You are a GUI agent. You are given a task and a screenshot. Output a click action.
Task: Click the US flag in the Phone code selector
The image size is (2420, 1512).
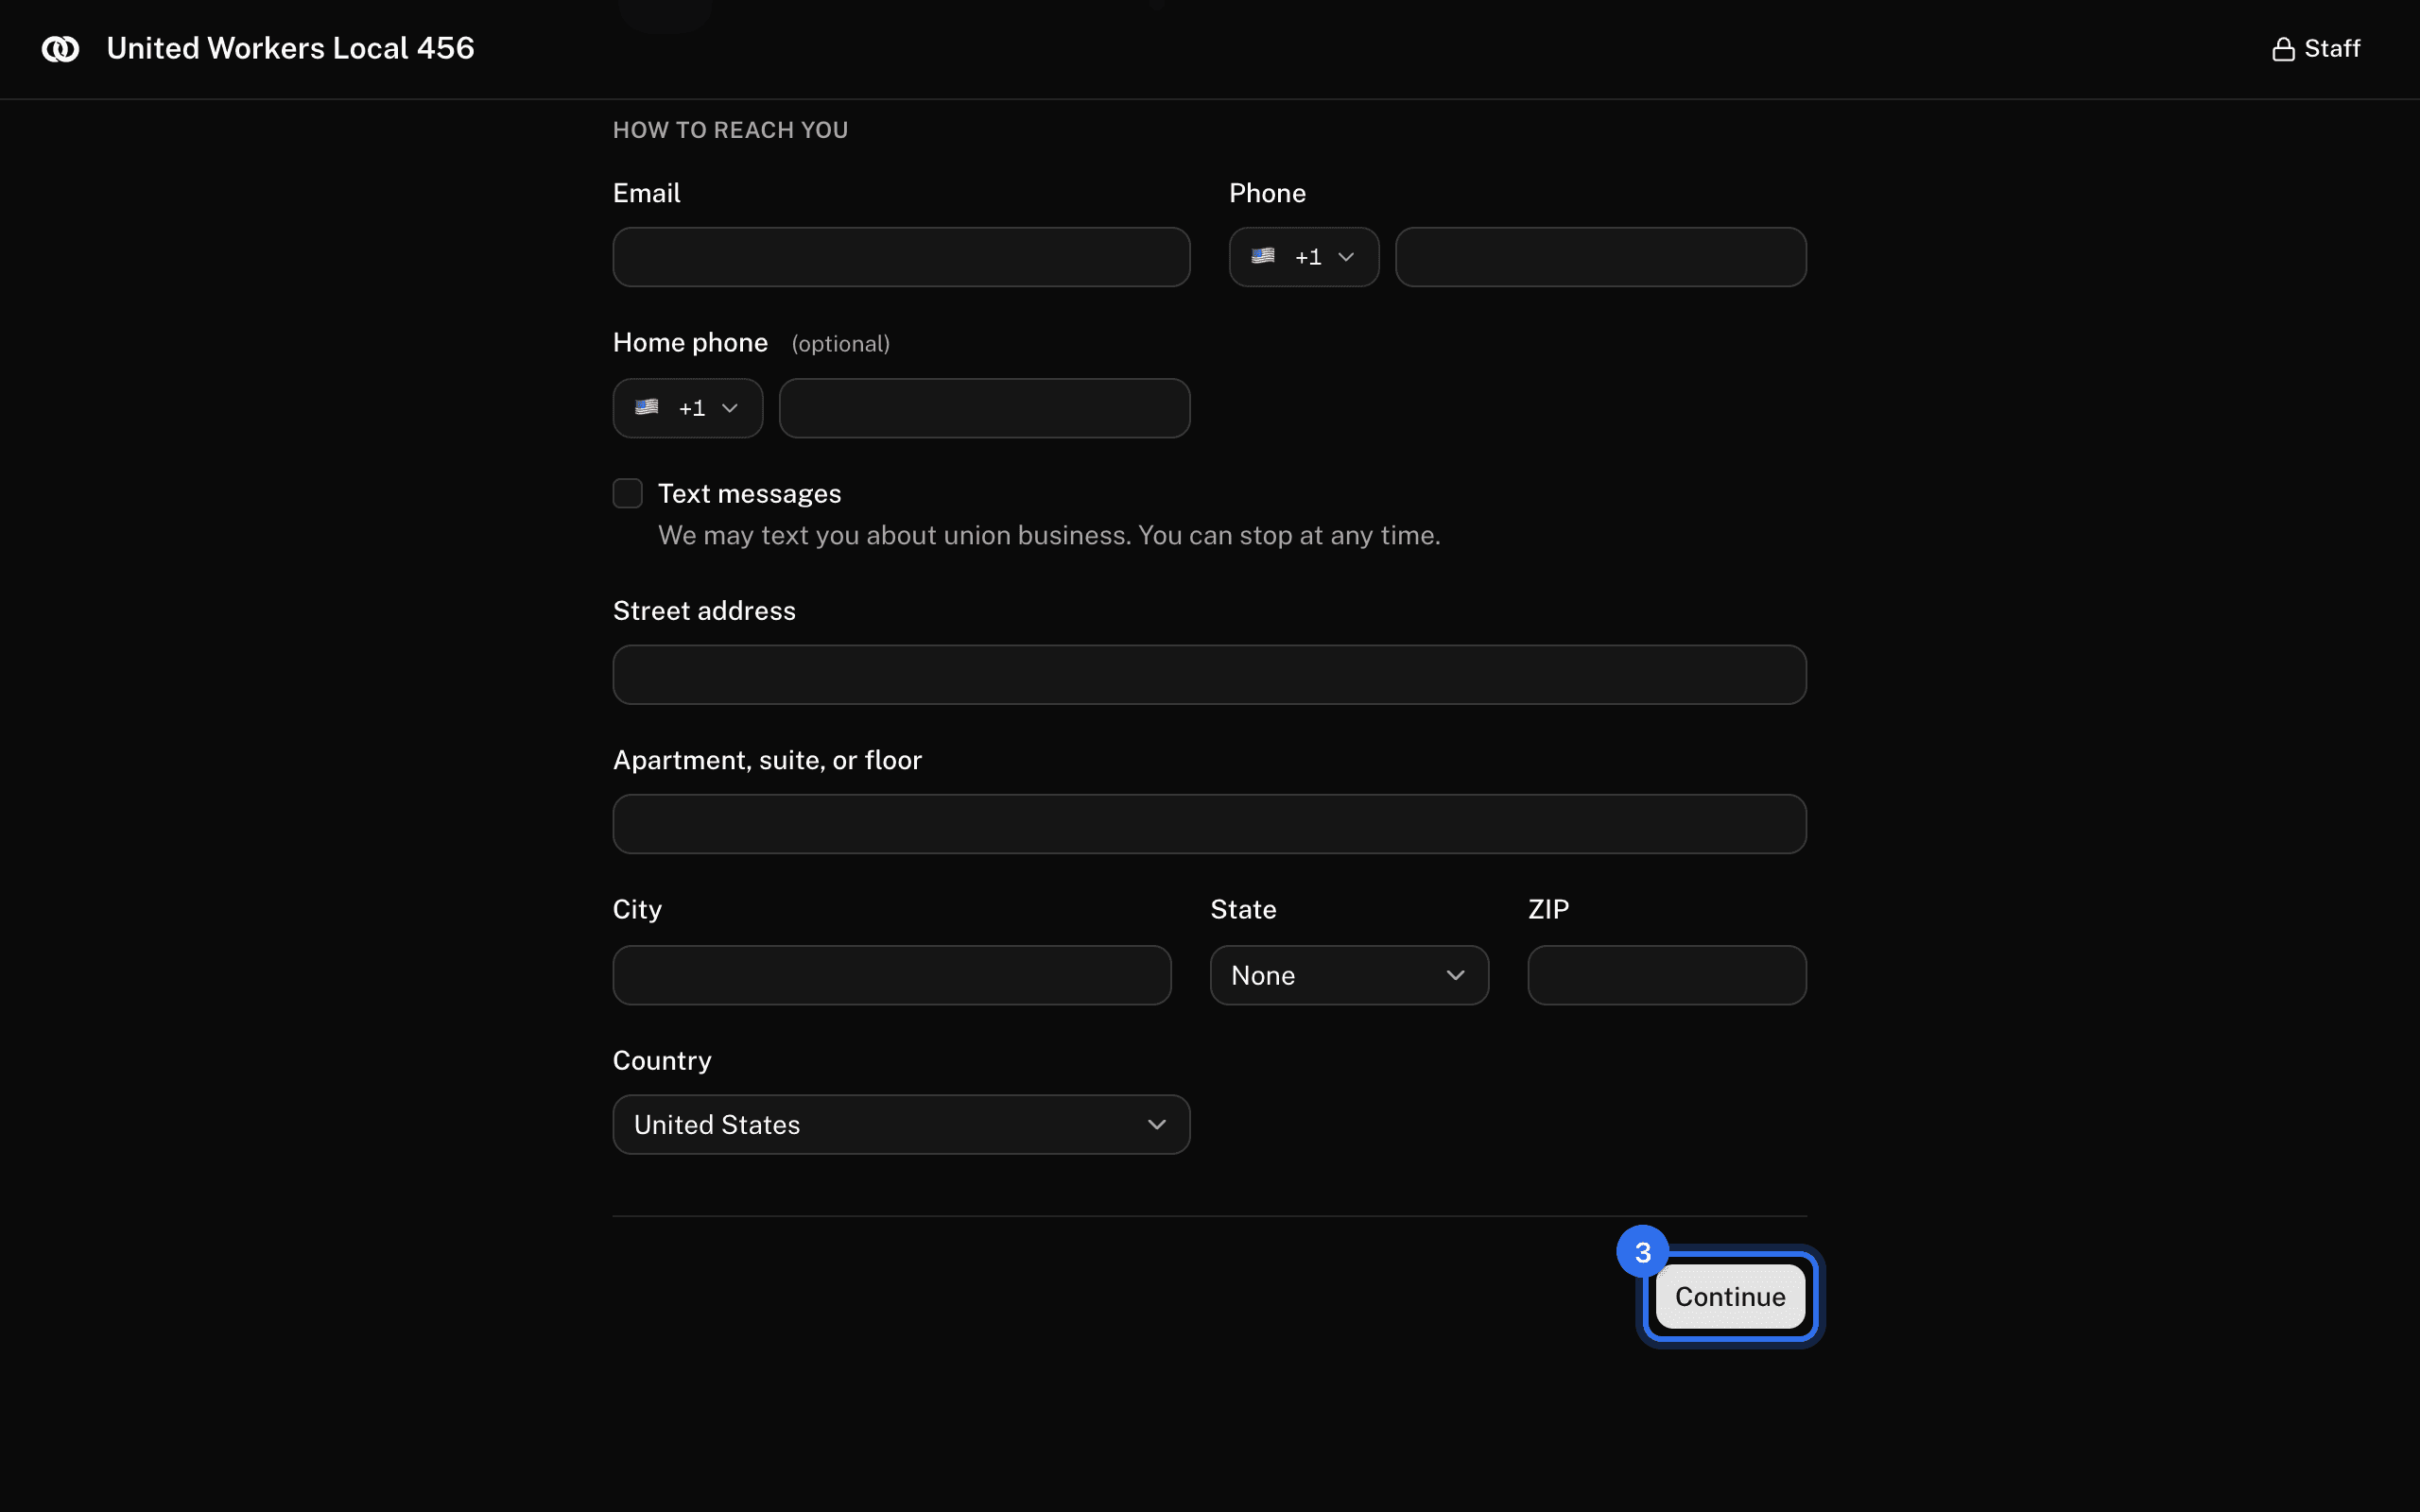pyautogui.click(x=1263, y=256)
